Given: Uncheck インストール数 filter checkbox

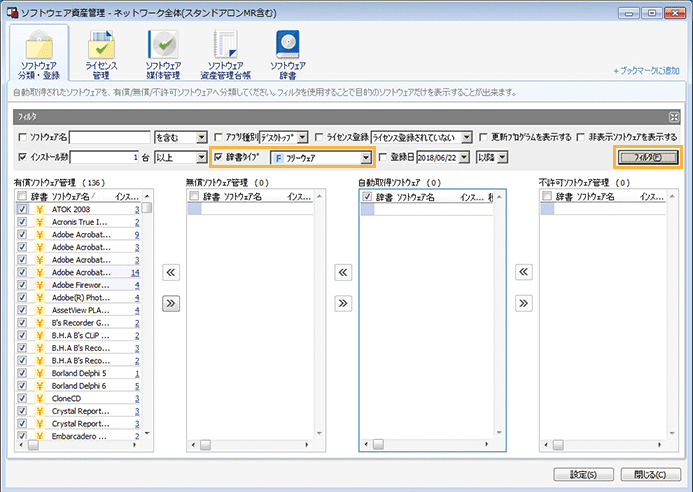Looking at the screenshot, I should [23, 157].
